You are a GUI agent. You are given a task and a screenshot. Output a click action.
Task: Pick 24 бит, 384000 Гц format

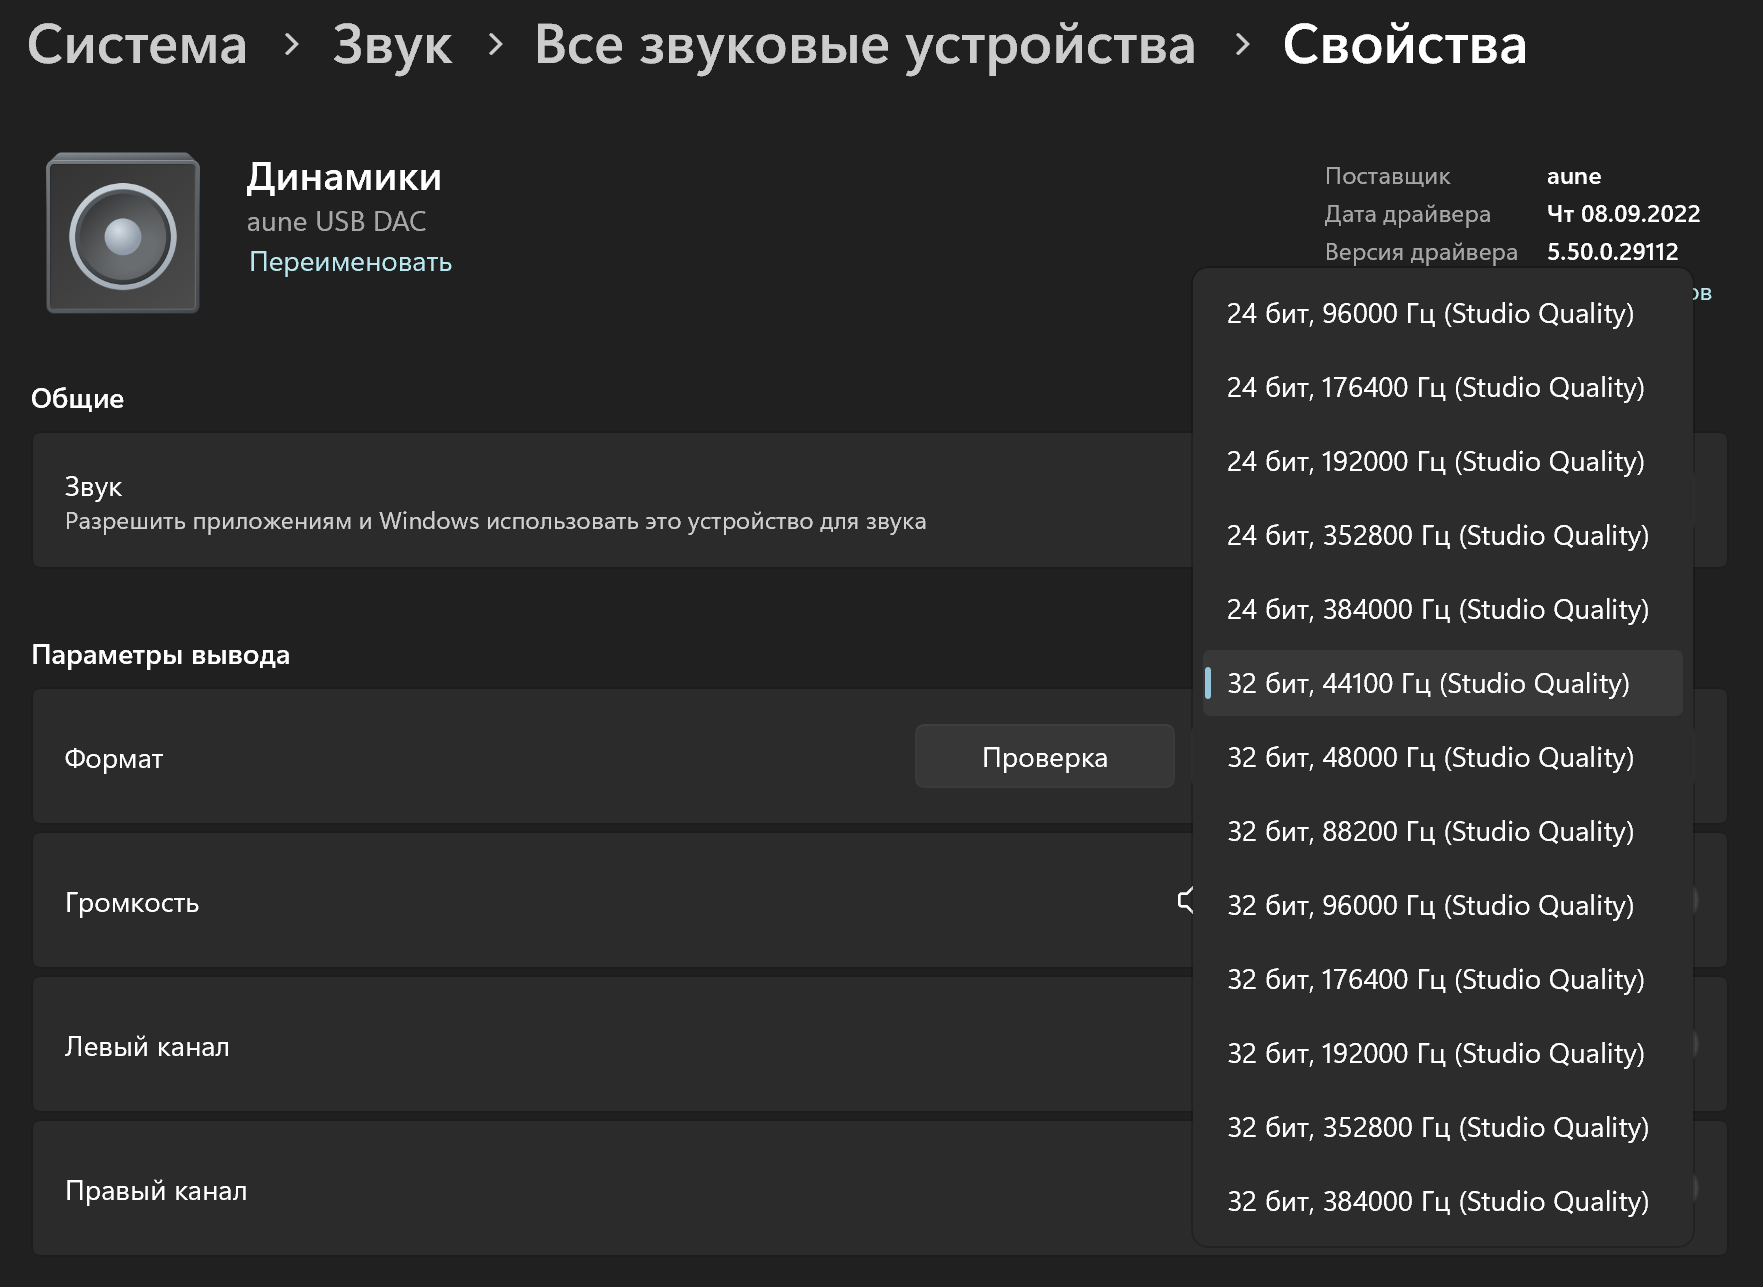click(1437, 610)
